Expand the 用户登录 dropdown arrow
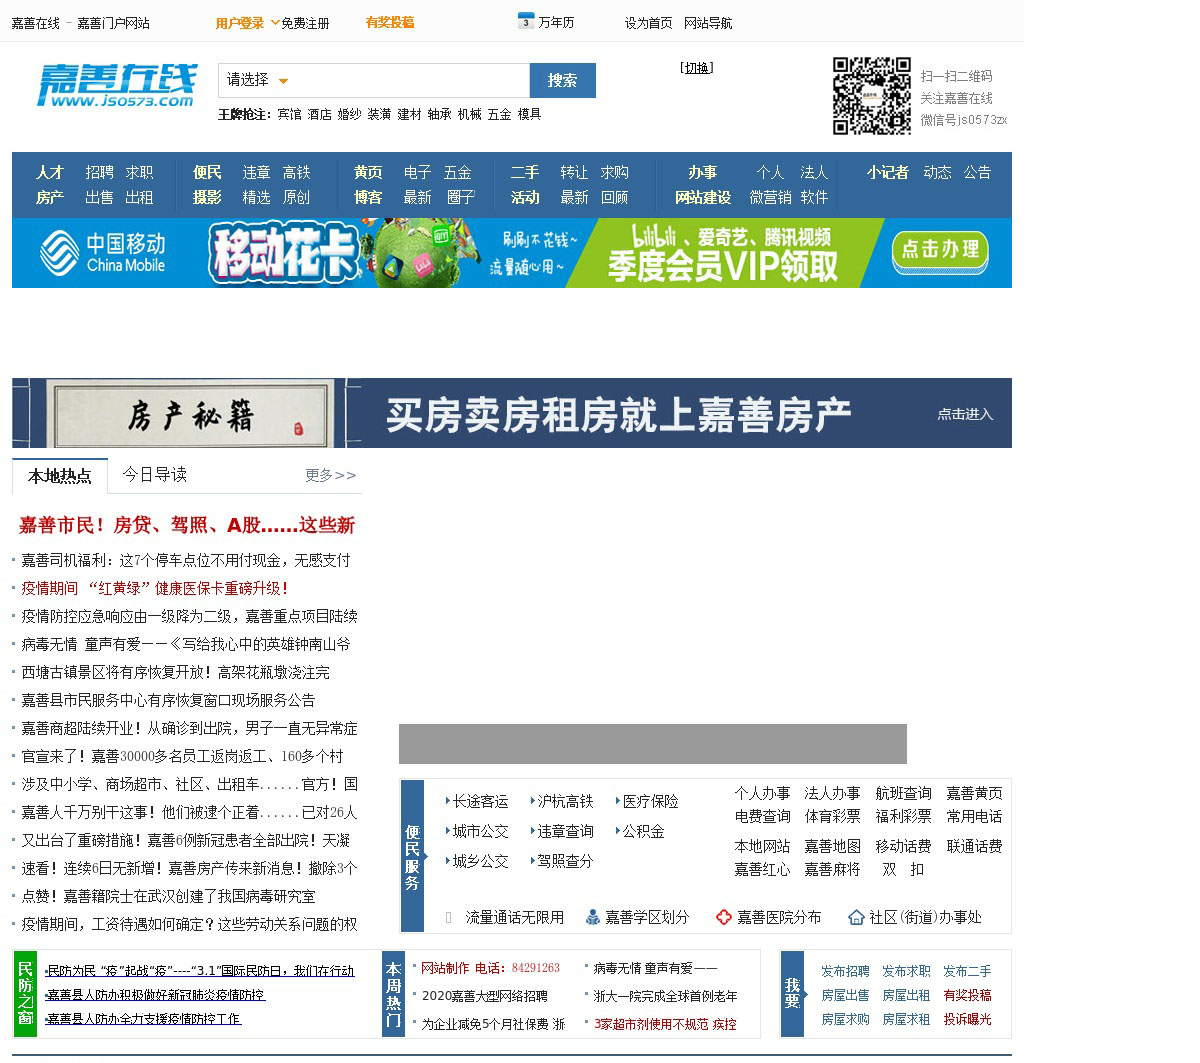Viewport: 1200px width, 1063px height. 274,22
